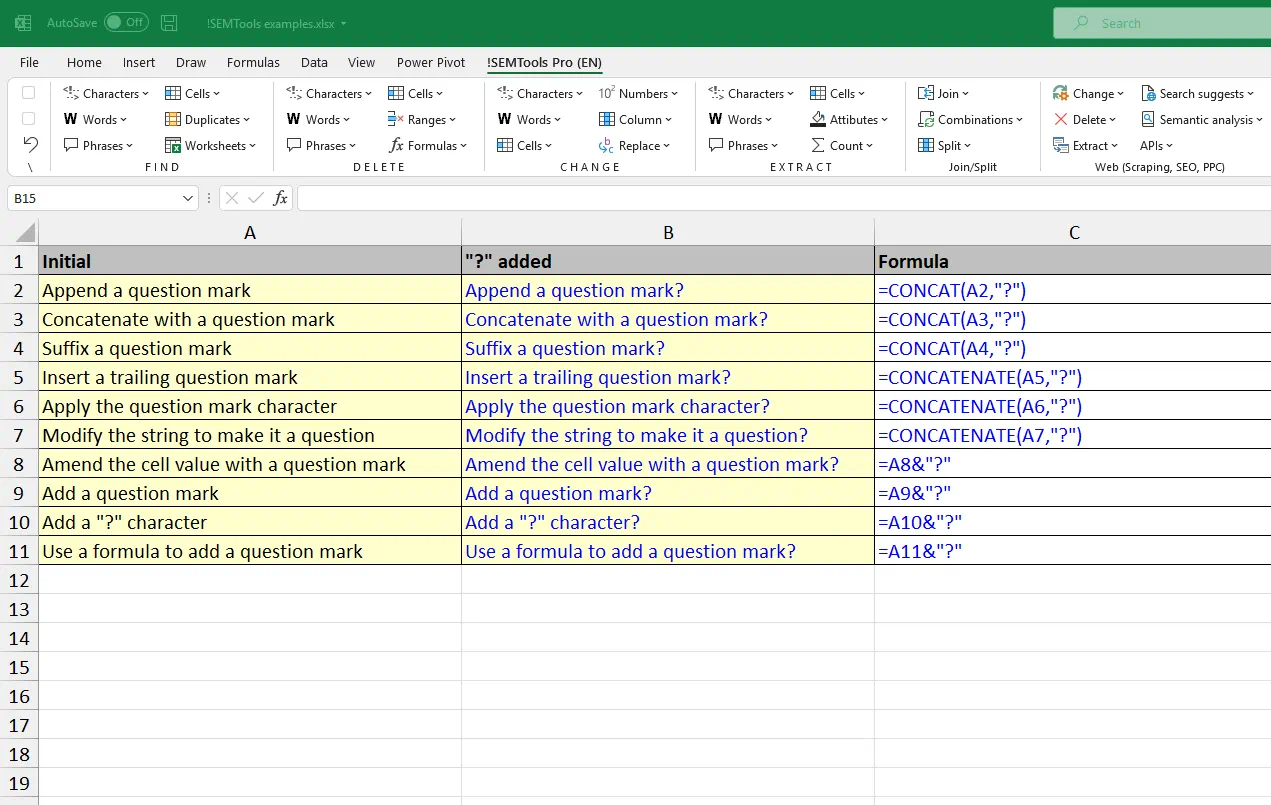Click the Numbers icon
The image size is (1271, 805).
point(606,93)
